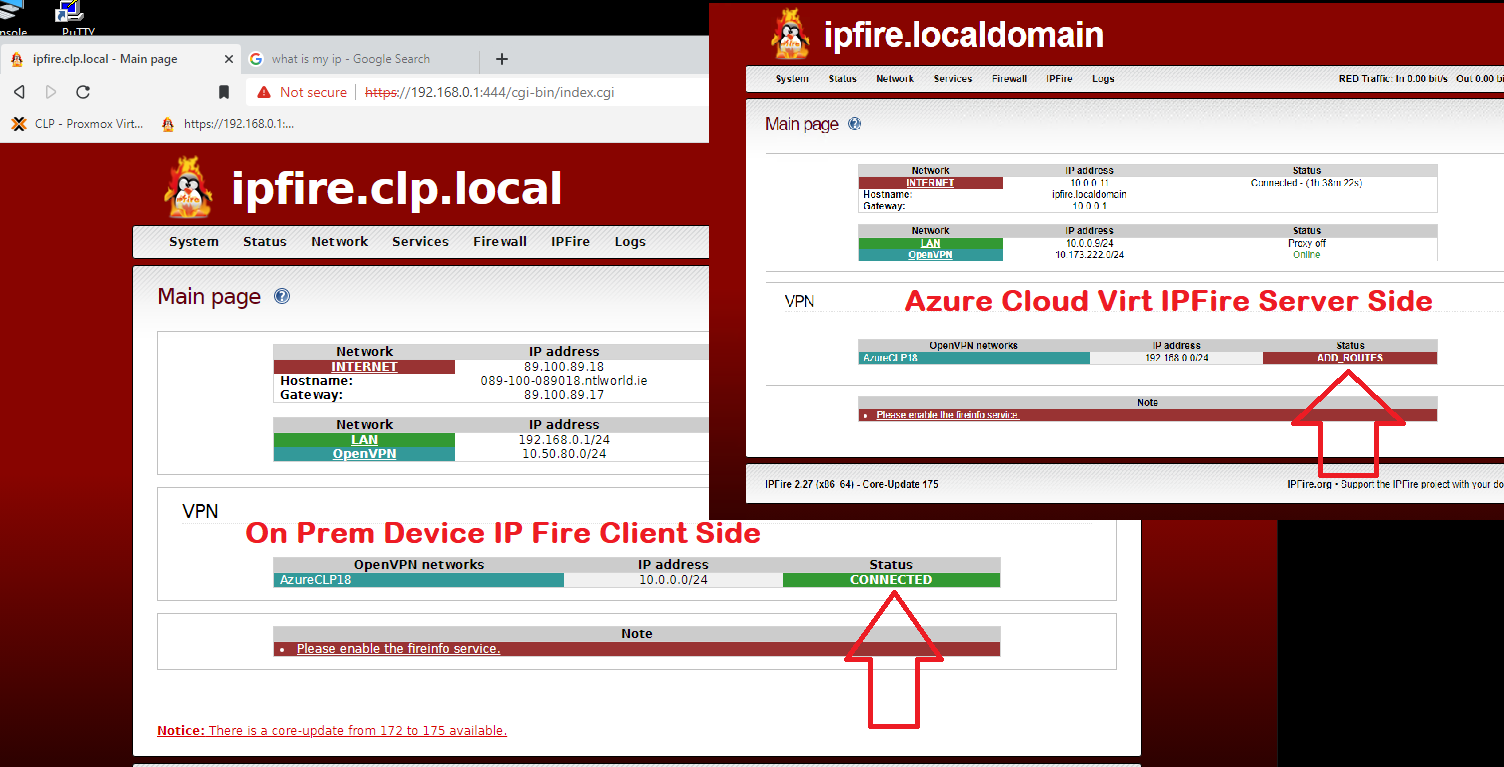Click VPN network 10.0.0.0/24

(674, 580)
